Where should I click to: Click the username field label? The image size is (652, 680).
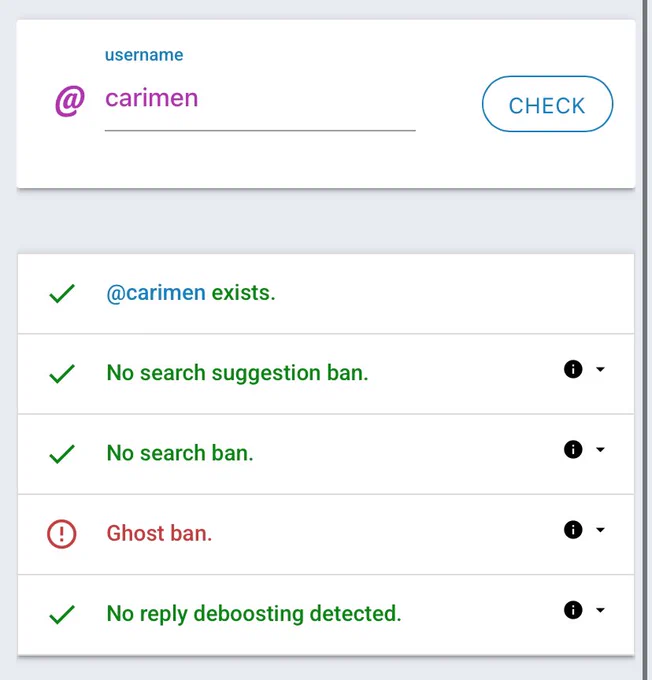[144, 55]
